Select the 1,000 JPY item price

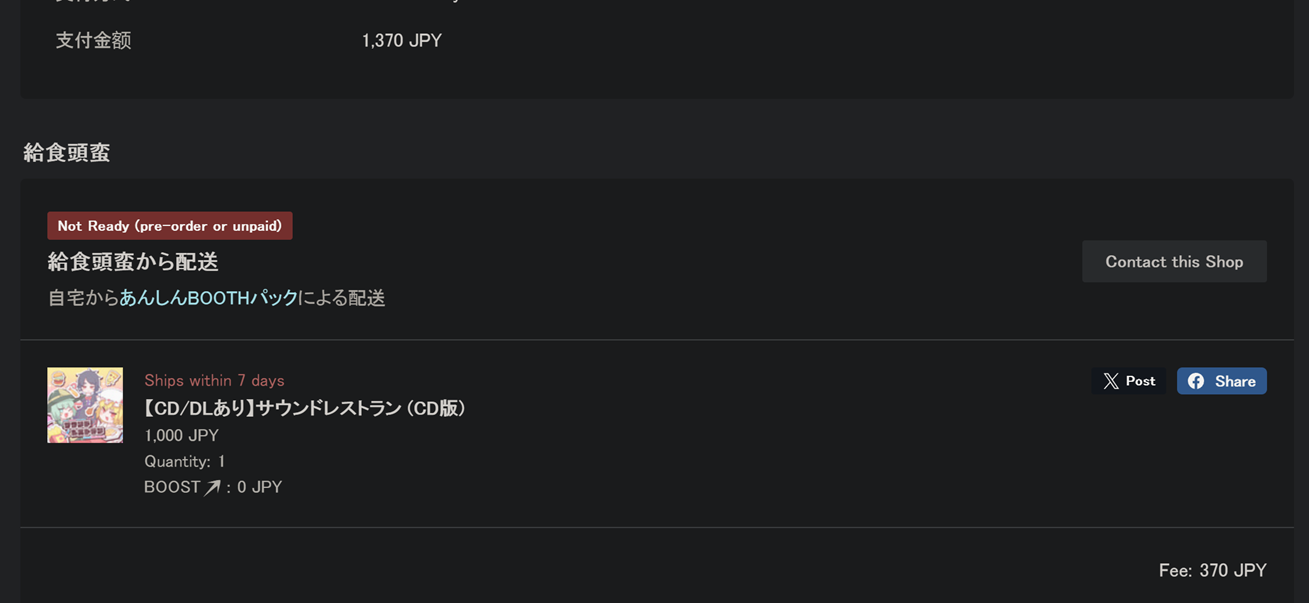click(181, 435)
